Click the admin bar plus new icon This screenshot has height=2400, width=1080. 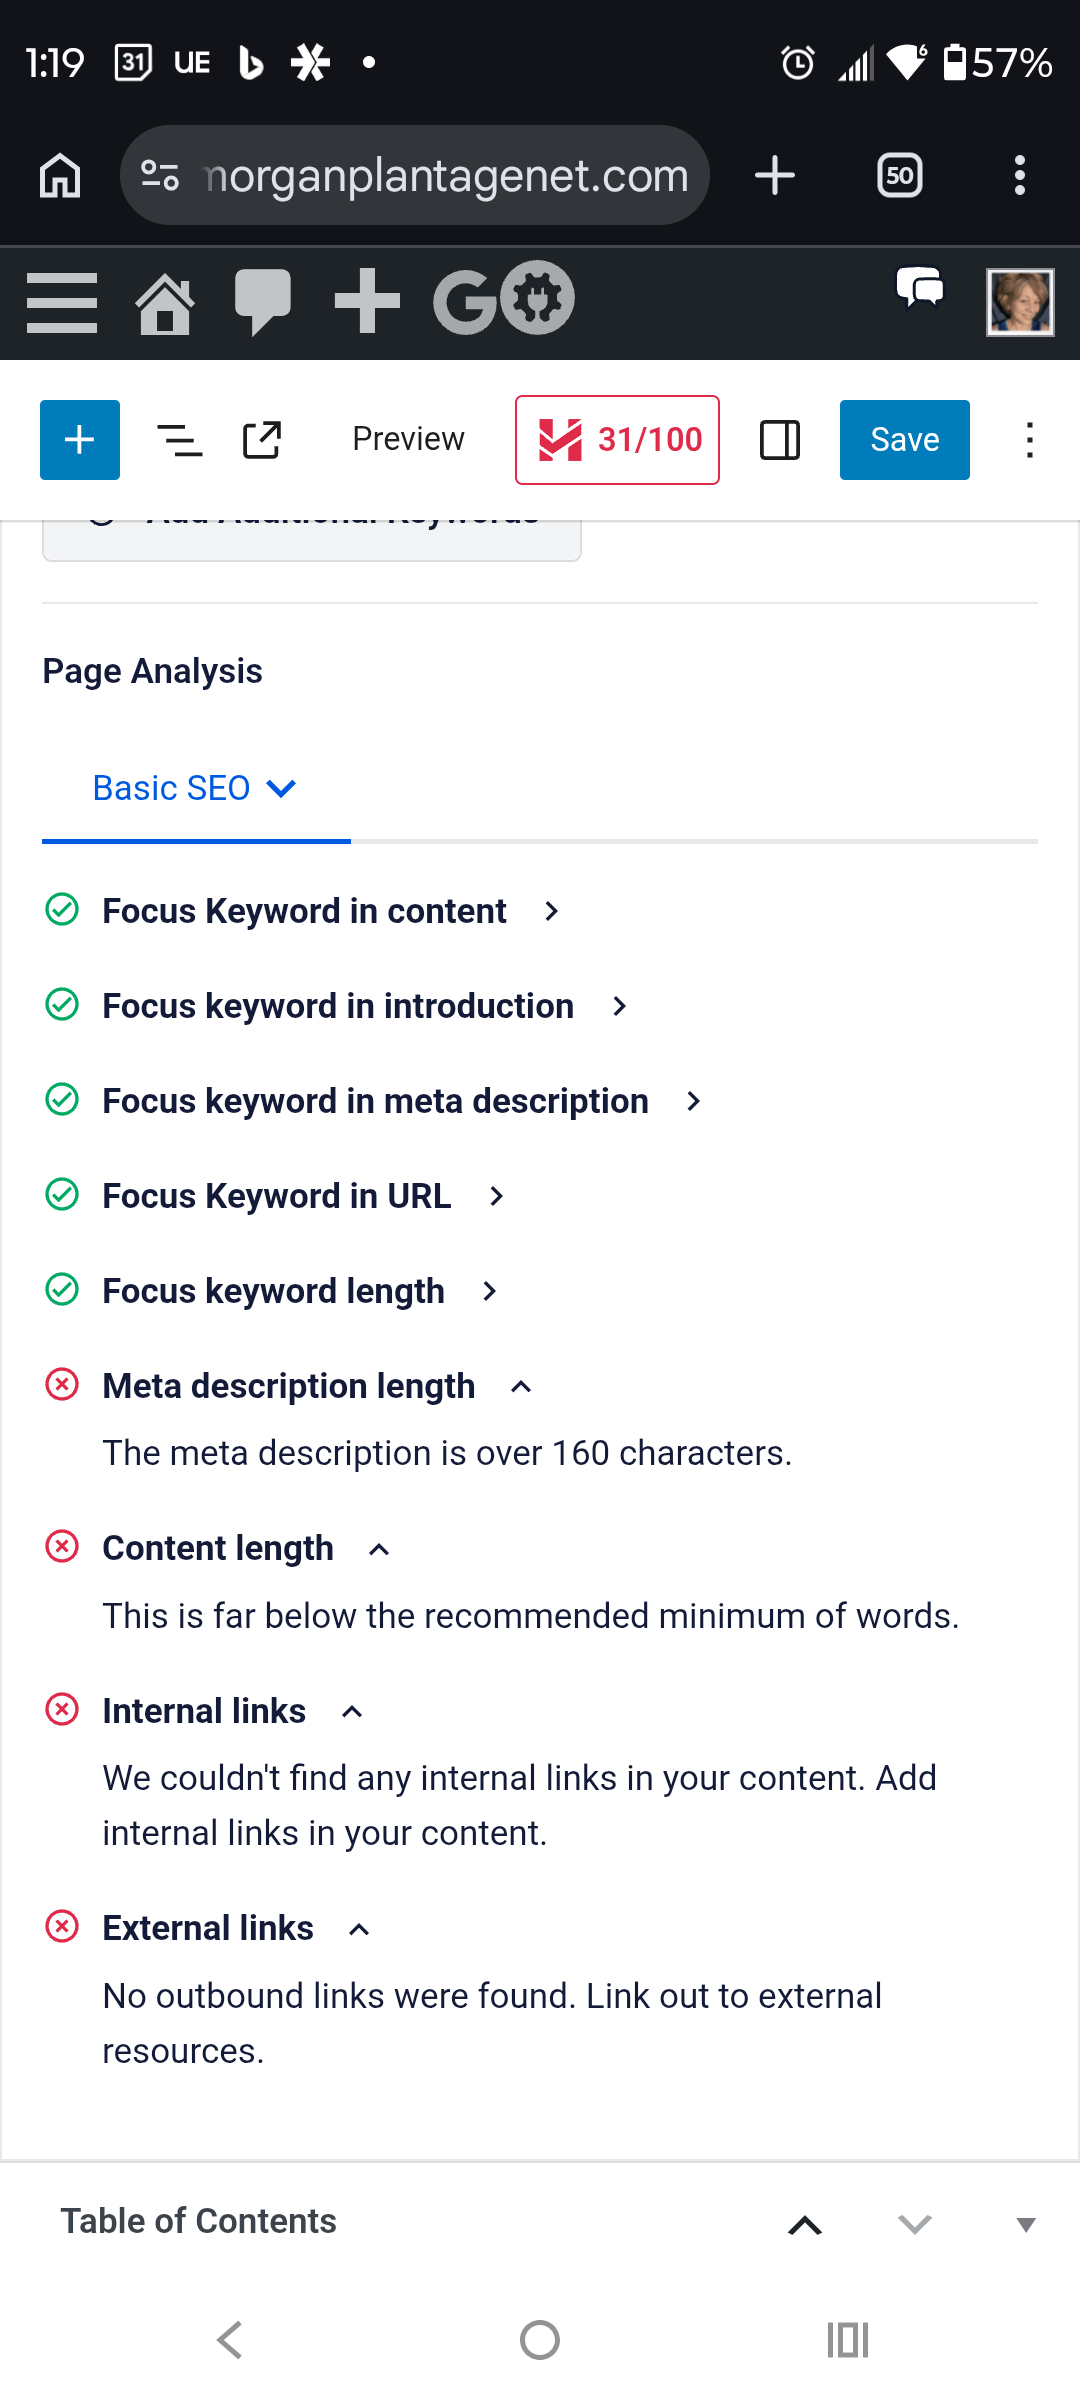click(367, 301)
